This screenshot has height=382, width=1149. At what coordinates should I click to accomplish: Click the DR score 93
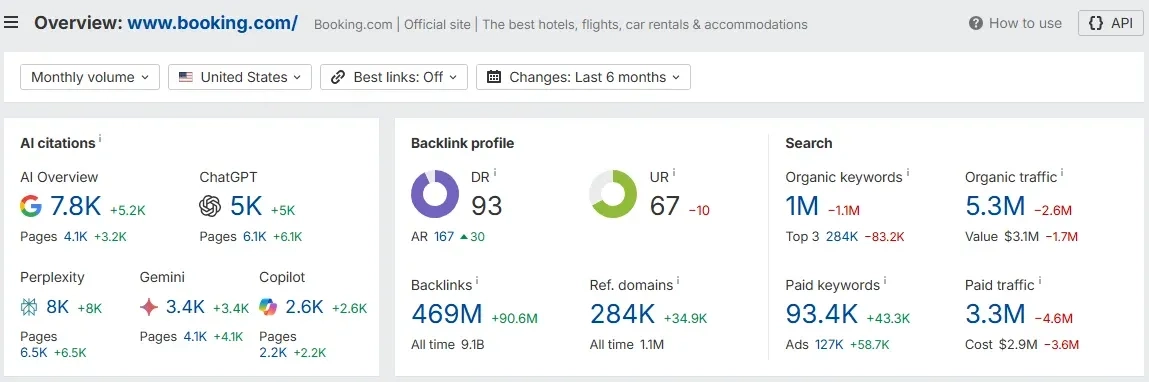(487, 205)
